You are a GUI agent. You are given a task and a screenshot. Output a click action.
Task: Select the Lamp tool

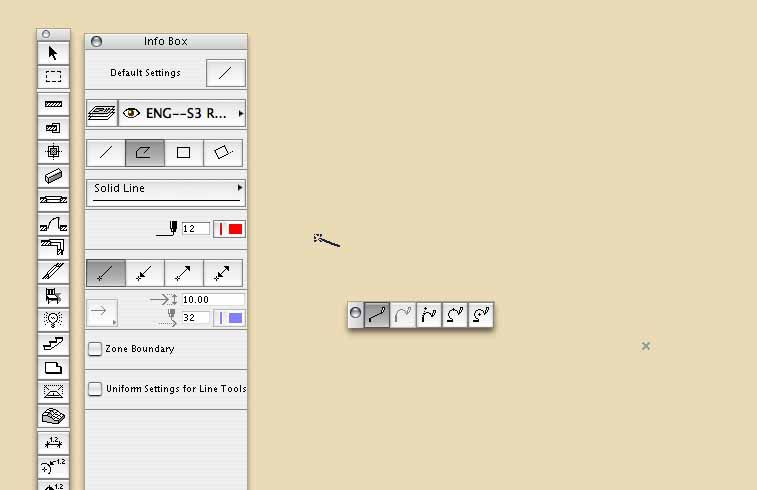coord(53,320)
